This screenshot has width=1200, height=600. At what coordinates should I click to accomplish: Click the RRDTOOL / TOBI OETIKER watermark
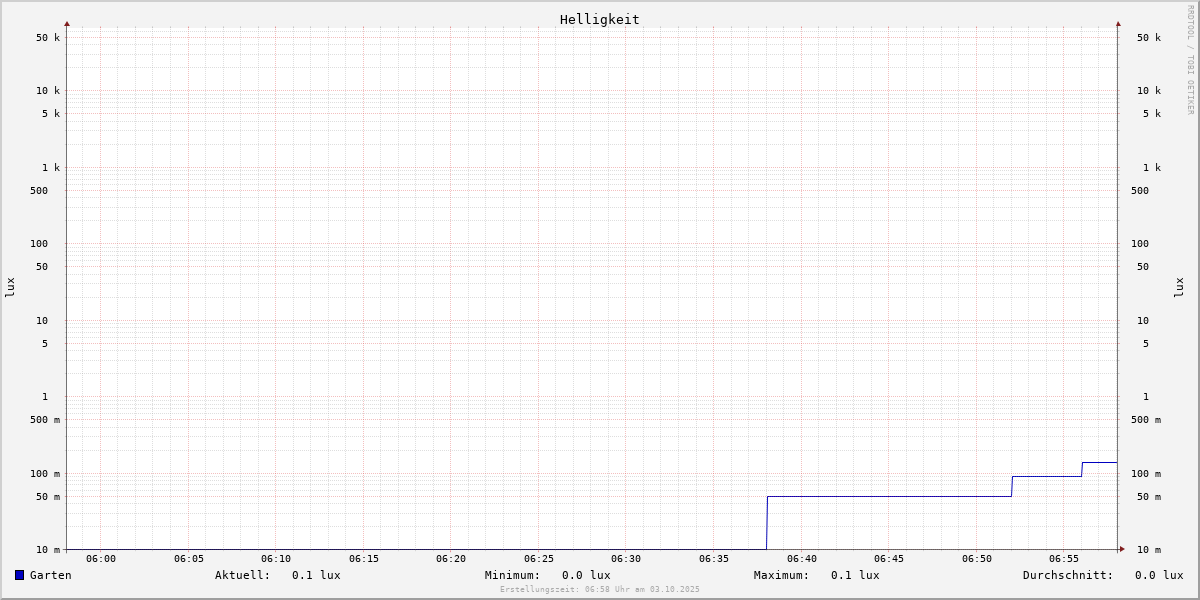click(x=1190, y=60)
